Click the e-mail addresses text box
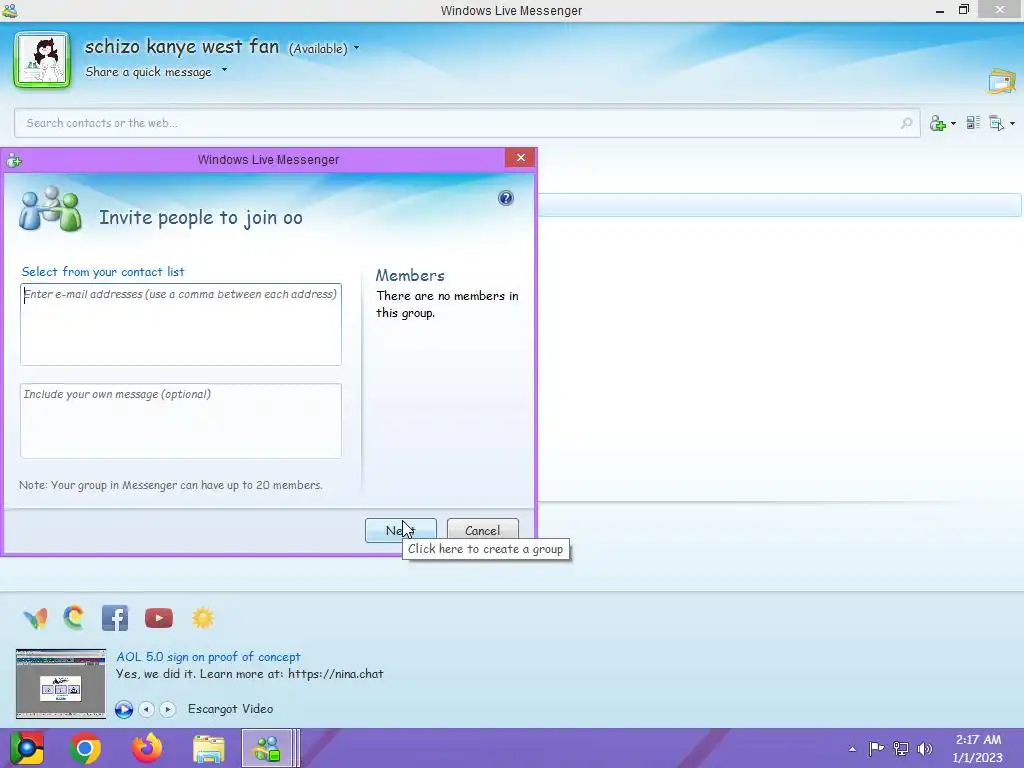1024x768 pixels. [x=181, y=325]
